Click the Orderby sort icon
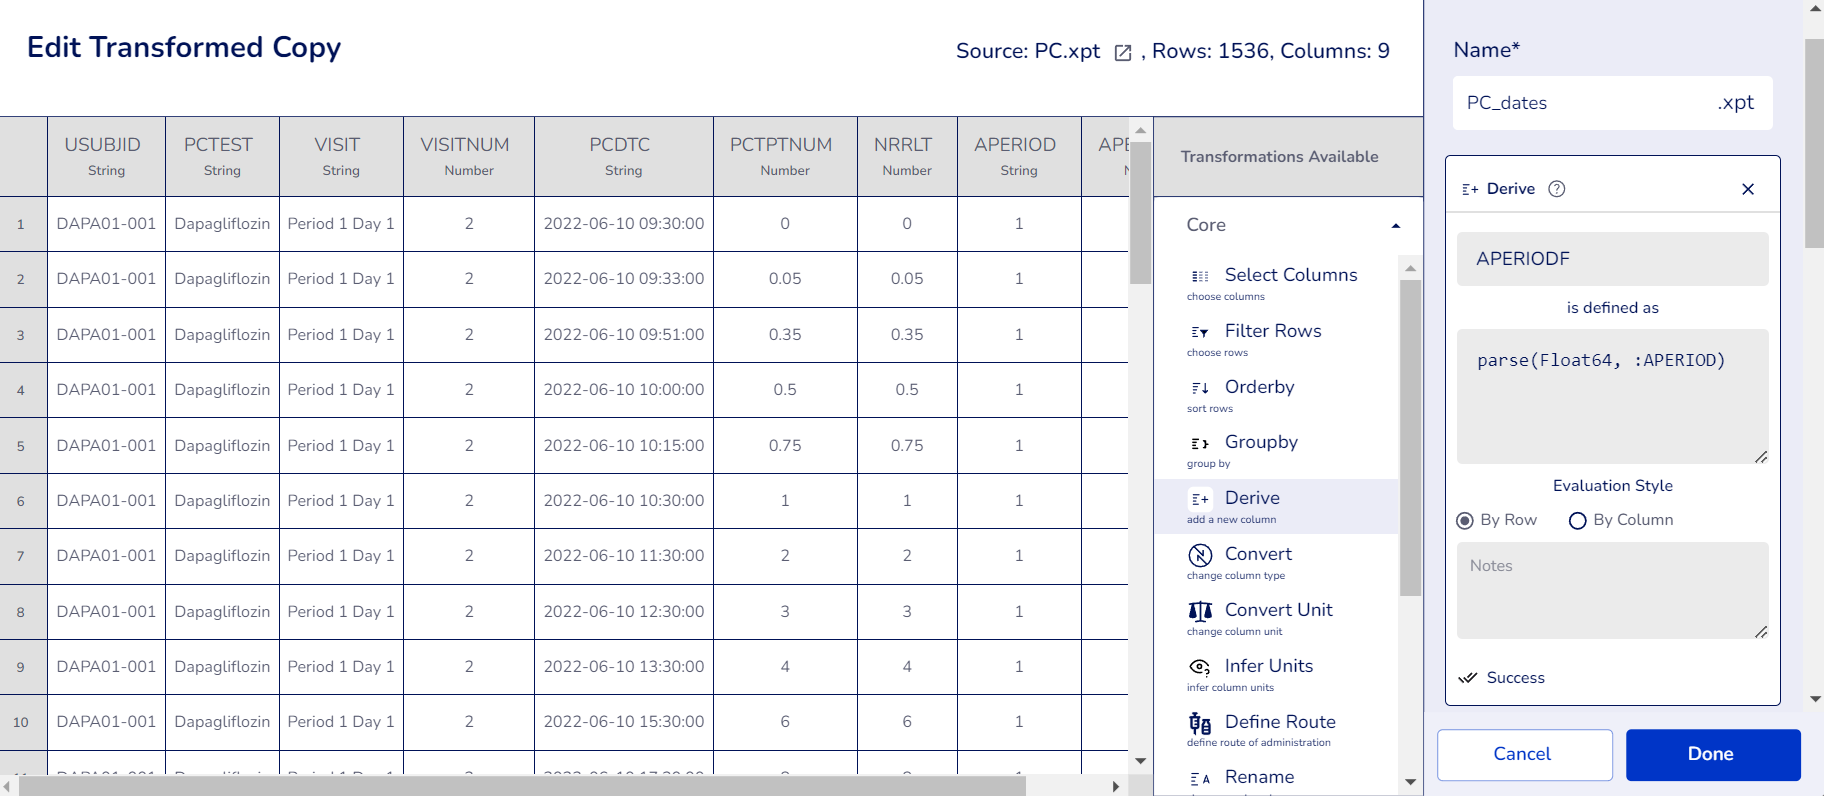The image size is (1824, 796). click(x=1200, y=388)
